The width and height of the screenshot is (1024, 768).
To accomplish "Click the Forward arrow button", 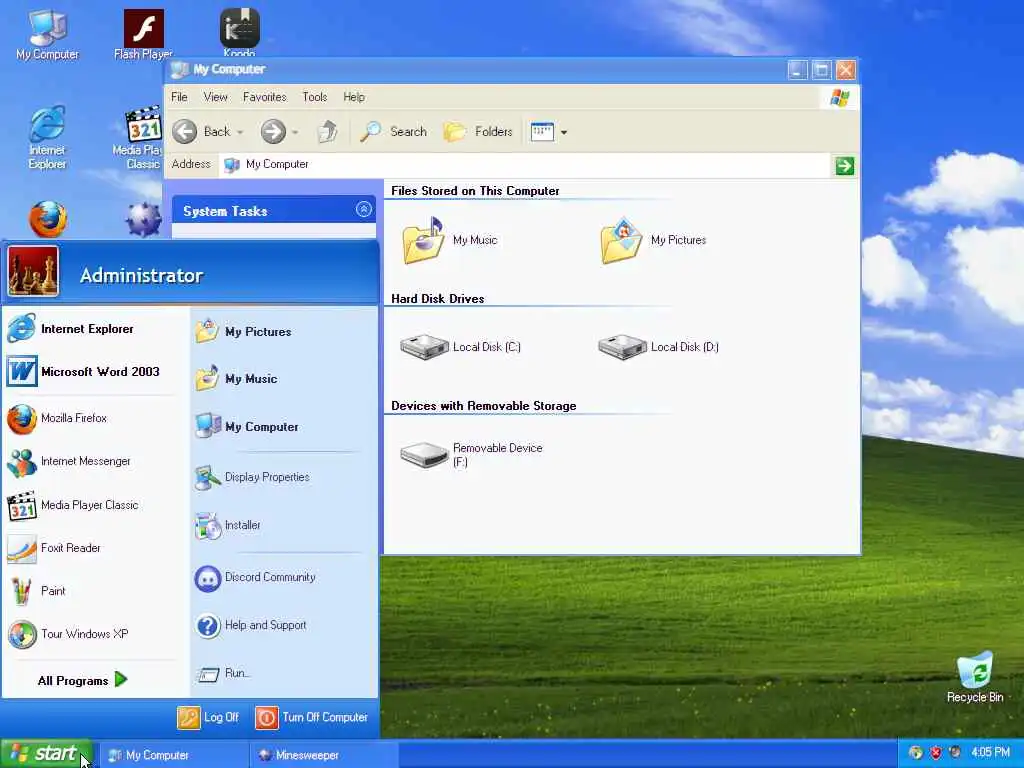I will [x=273, y=132].
